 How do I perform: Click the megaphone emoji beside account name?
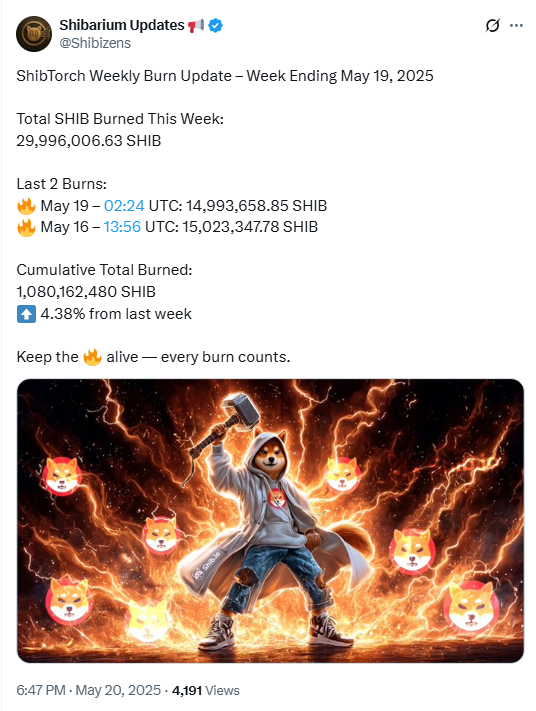click(x=195, y=25)
